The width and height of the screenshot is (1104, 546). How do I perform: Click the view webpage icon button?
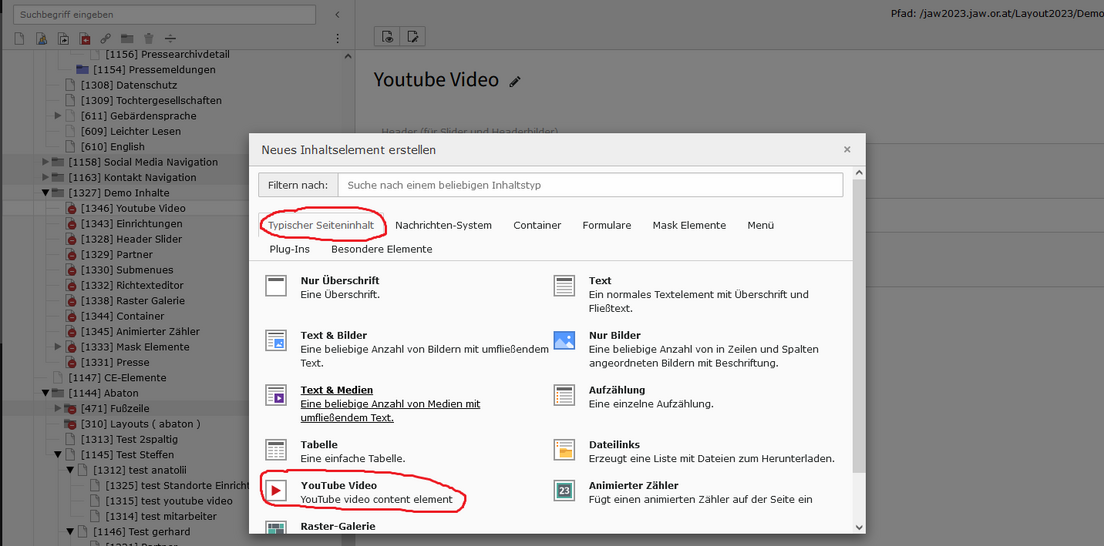tap(387, 37)
